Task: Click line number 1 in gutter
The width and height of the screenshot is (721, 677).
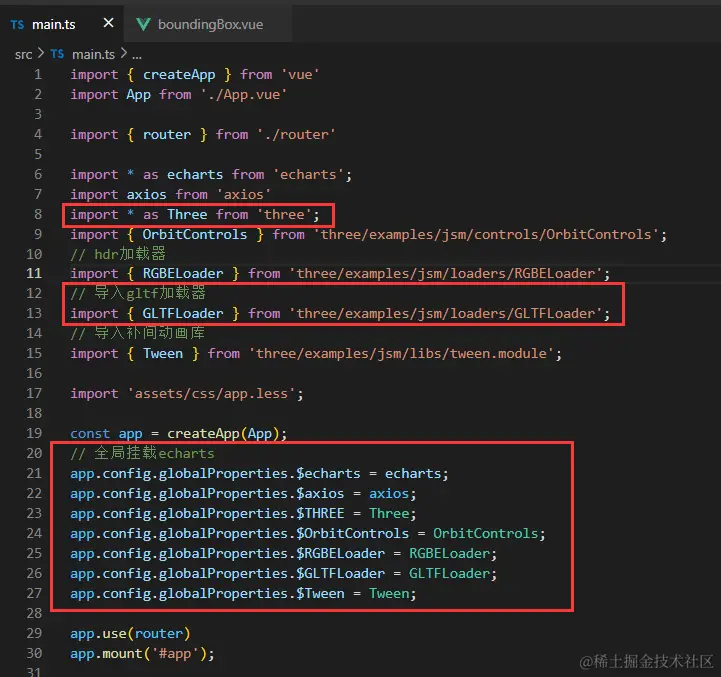Action: pyautogui.click(x=38, y=75)
